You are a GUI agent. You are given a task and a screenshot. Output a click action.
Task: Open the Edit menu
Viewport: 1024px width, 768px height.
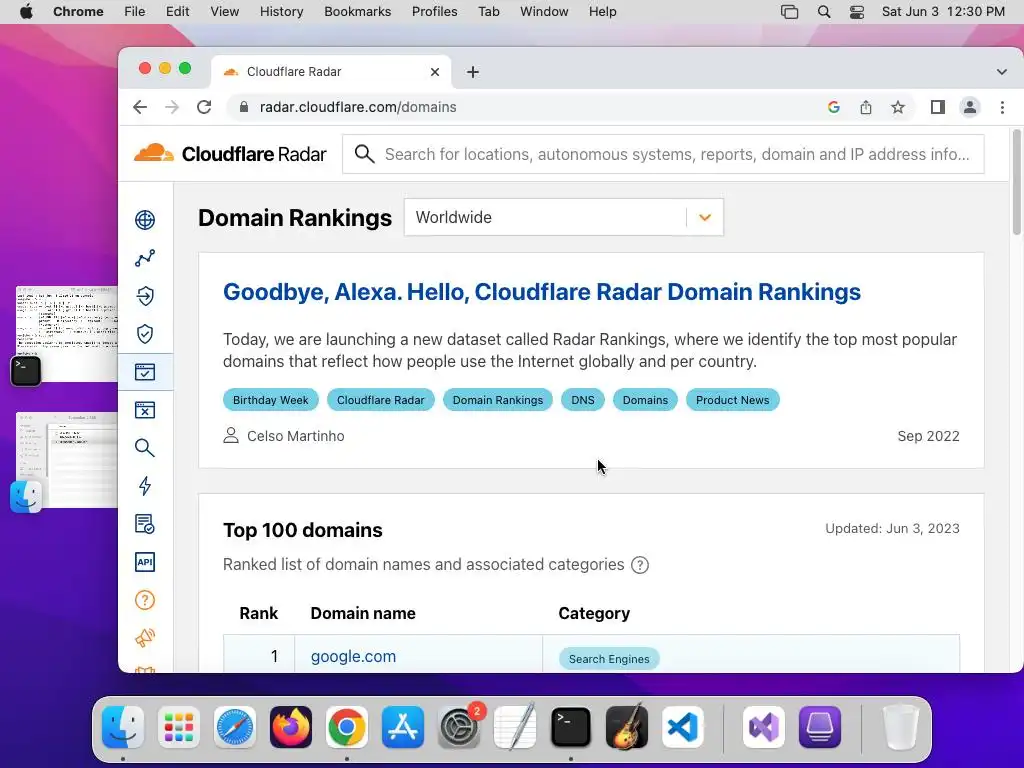pyautogui.click(x=177, y=12)
